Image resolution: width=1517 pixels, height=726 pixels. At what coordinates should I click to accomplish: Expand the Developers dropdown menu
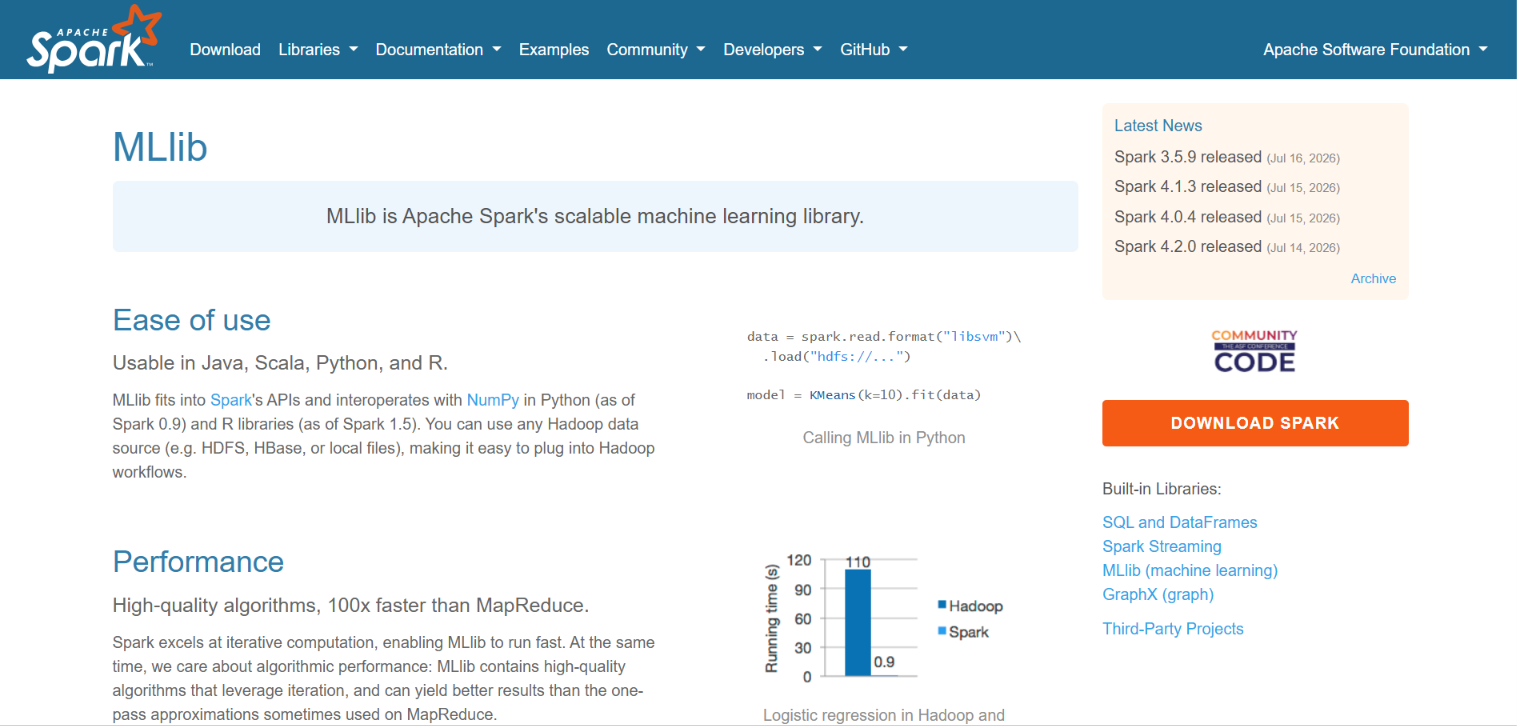(x=772, y=50)
